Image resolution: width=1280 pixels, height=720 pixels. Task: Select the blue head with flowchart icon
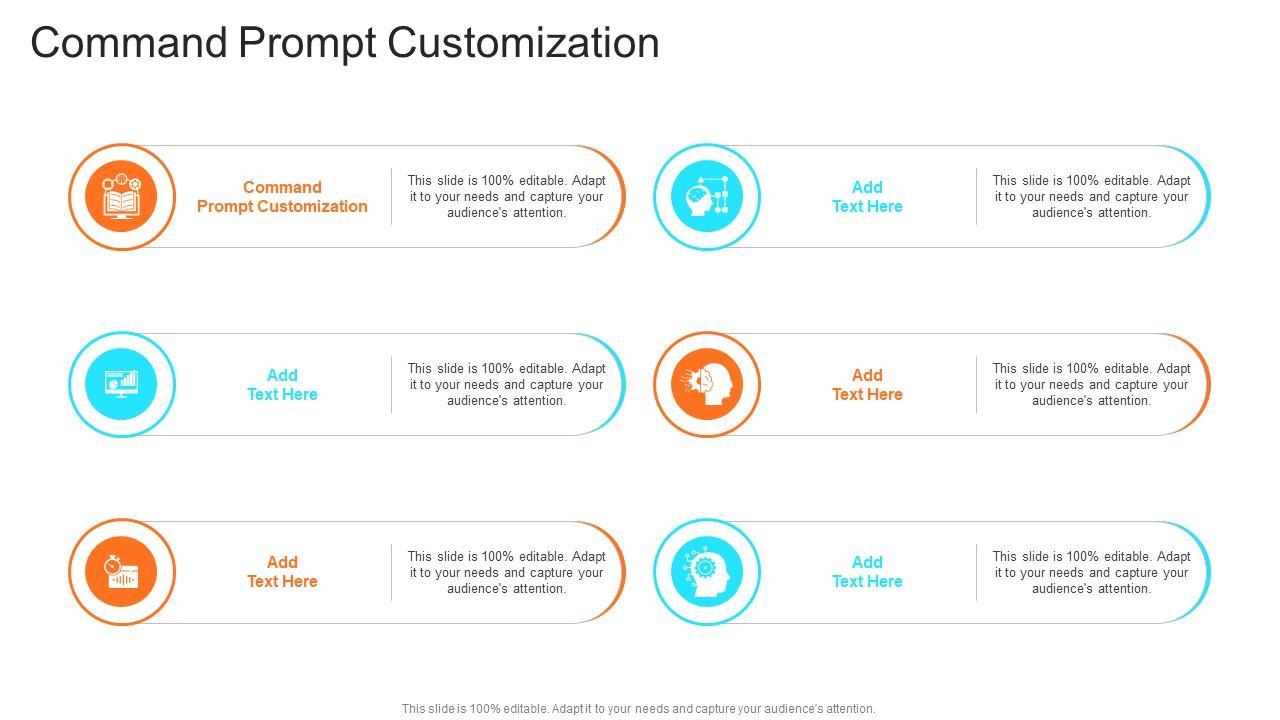click(x=707, y=197)
